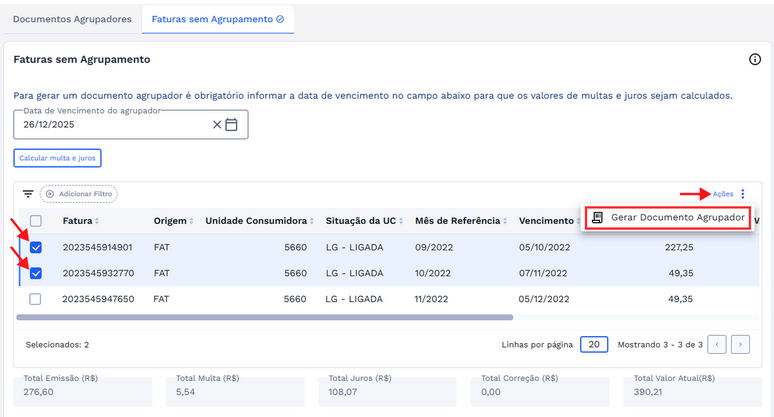Open the three-dot Ações menu icon
The width and height of the screenshot is (774, 417).
coord(743,194)
